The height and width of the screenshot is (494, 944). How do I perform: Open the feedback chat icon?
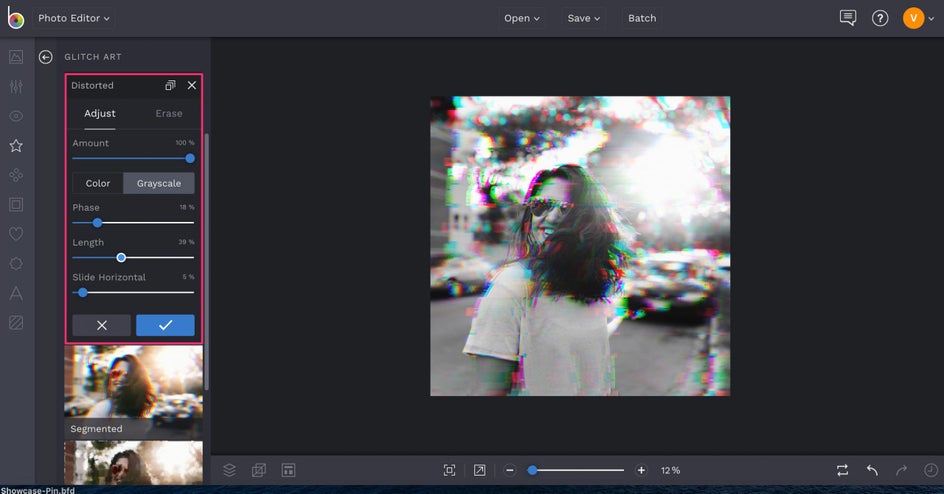point(848,18)
